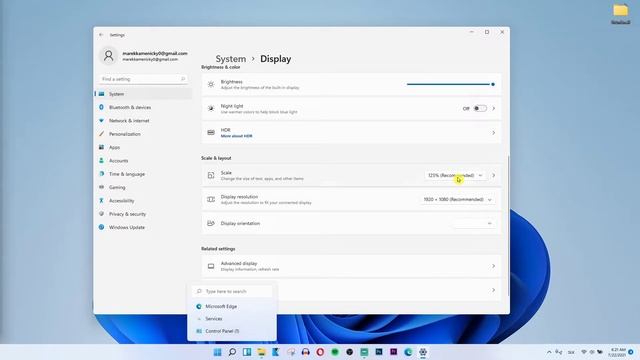Open the HDR settings chevron
This screenshot has height=360, width=640.
click(x=493, y=133)
